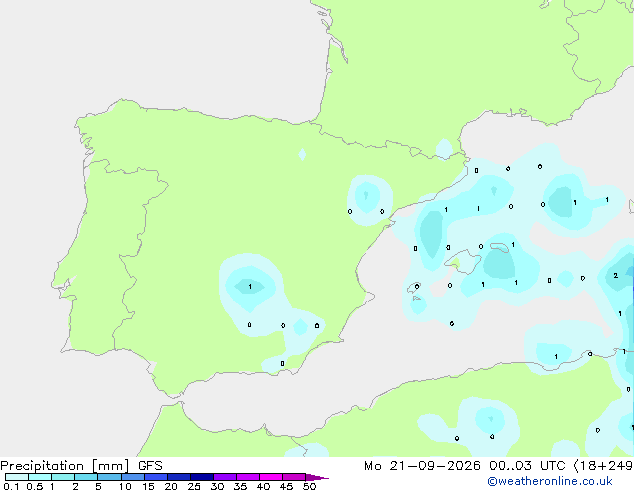Select the 30 mm purple legend swatch
This screenshot has width=634, height=490.
click(x=225, y=477)
